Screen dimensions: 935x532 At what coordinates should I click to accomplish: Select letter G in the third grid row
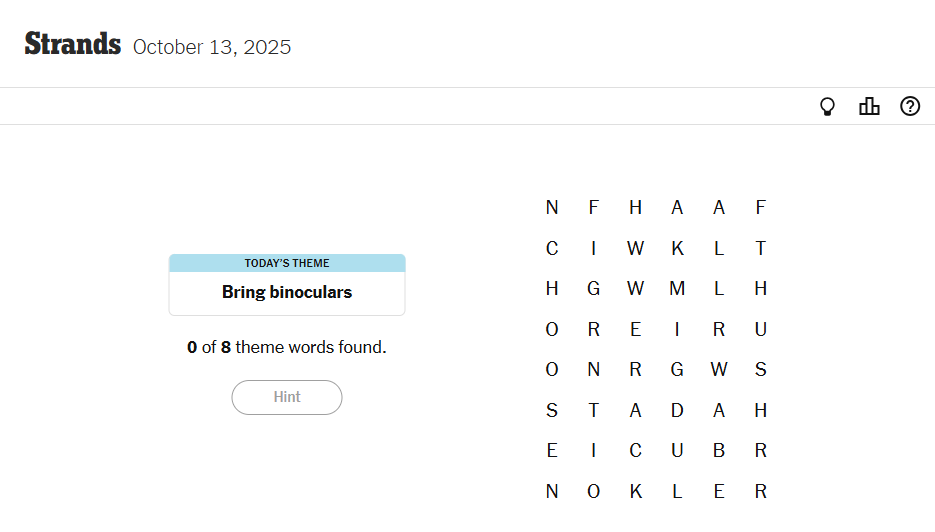point(594,289)
